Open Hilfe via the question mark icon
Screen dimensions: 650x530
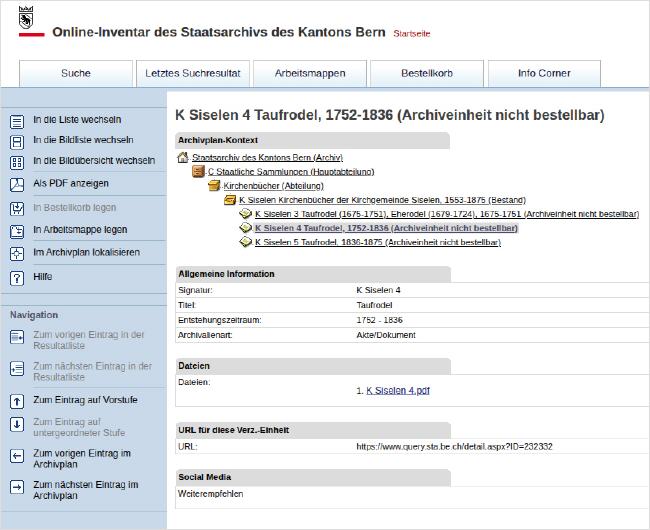point(17,278)
